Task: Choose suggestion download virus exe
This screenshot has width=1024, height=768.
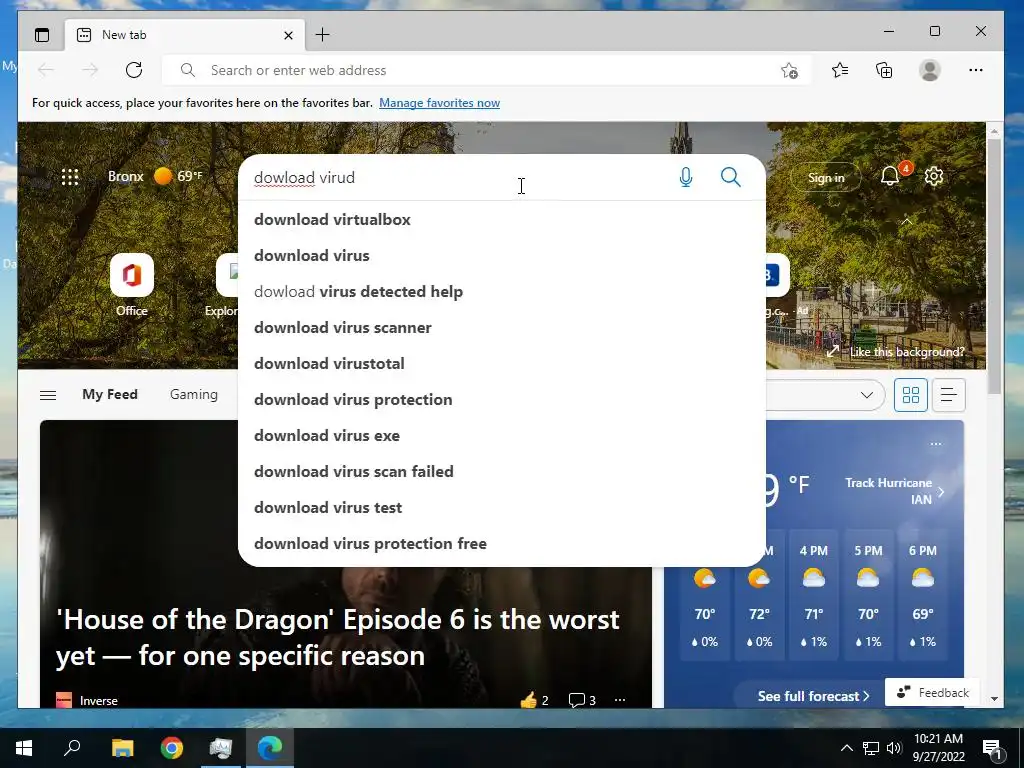Action: (x=502, y=435)
